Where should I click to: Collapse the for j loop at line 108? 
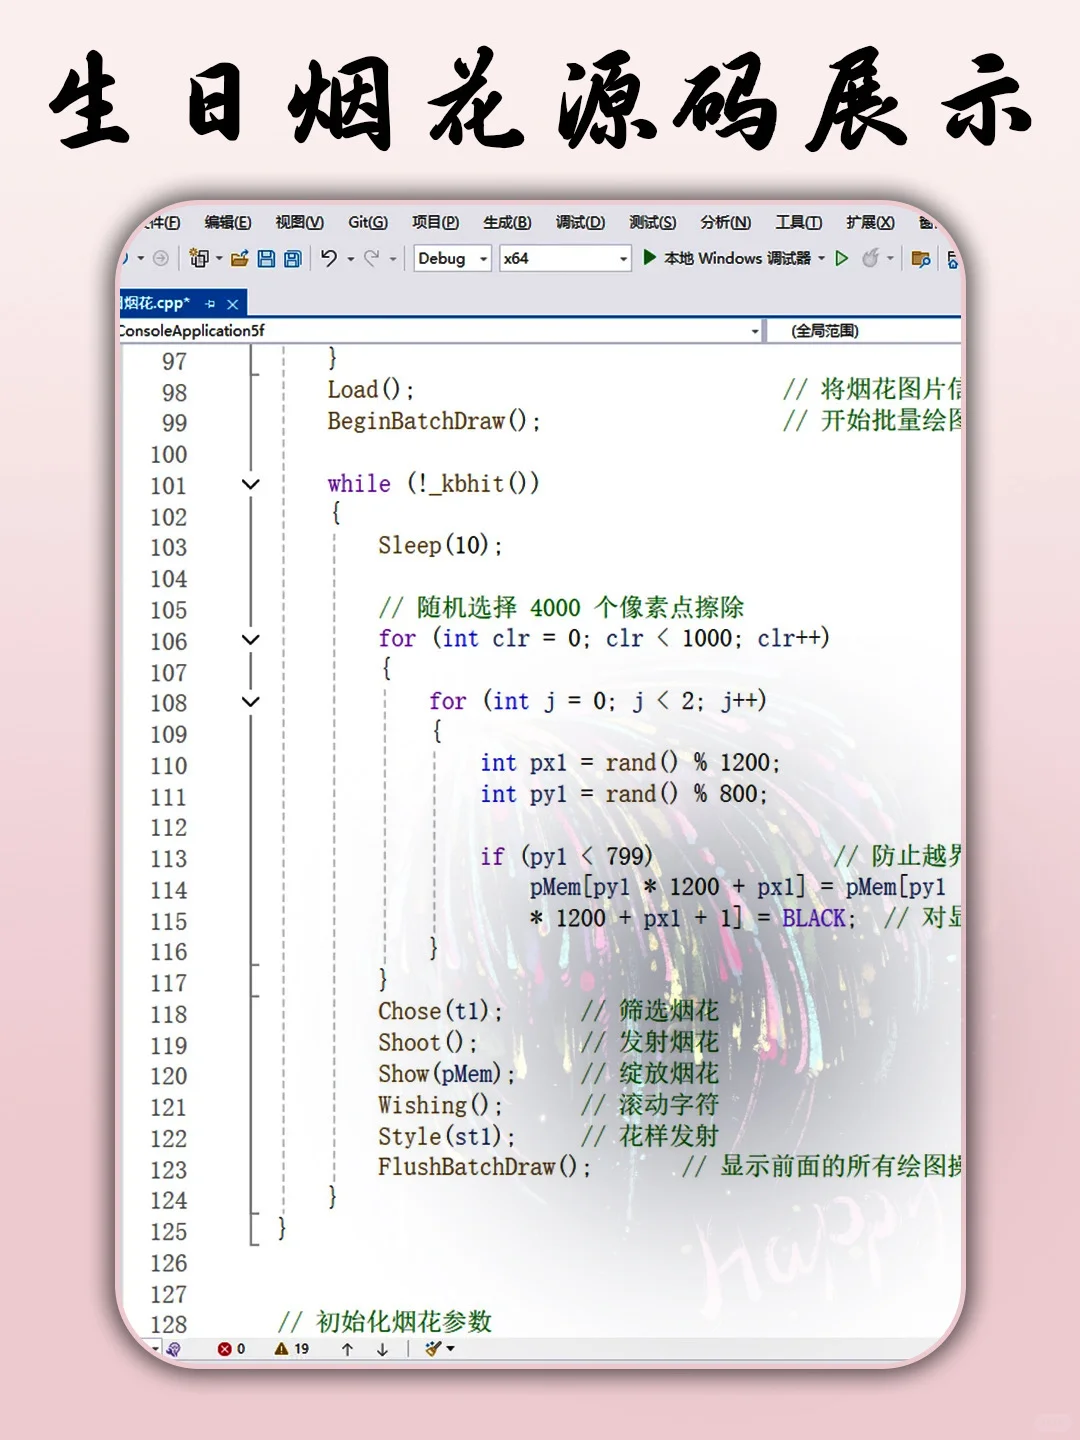point(251,701)
